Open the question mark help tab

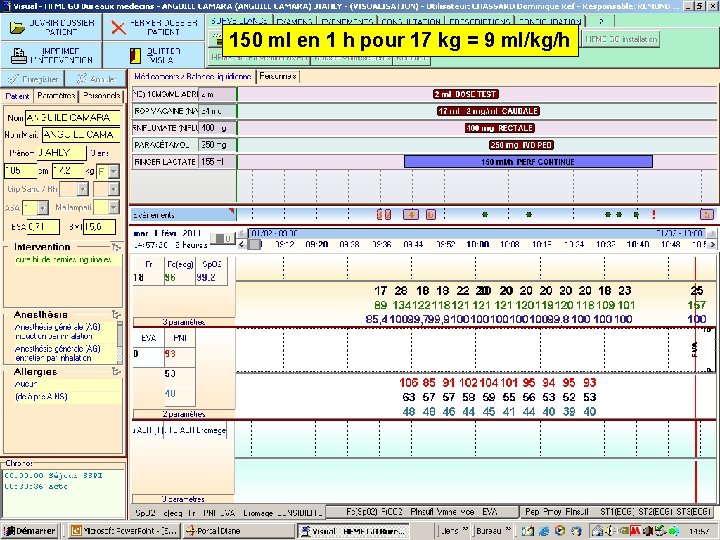pos(602,21)
